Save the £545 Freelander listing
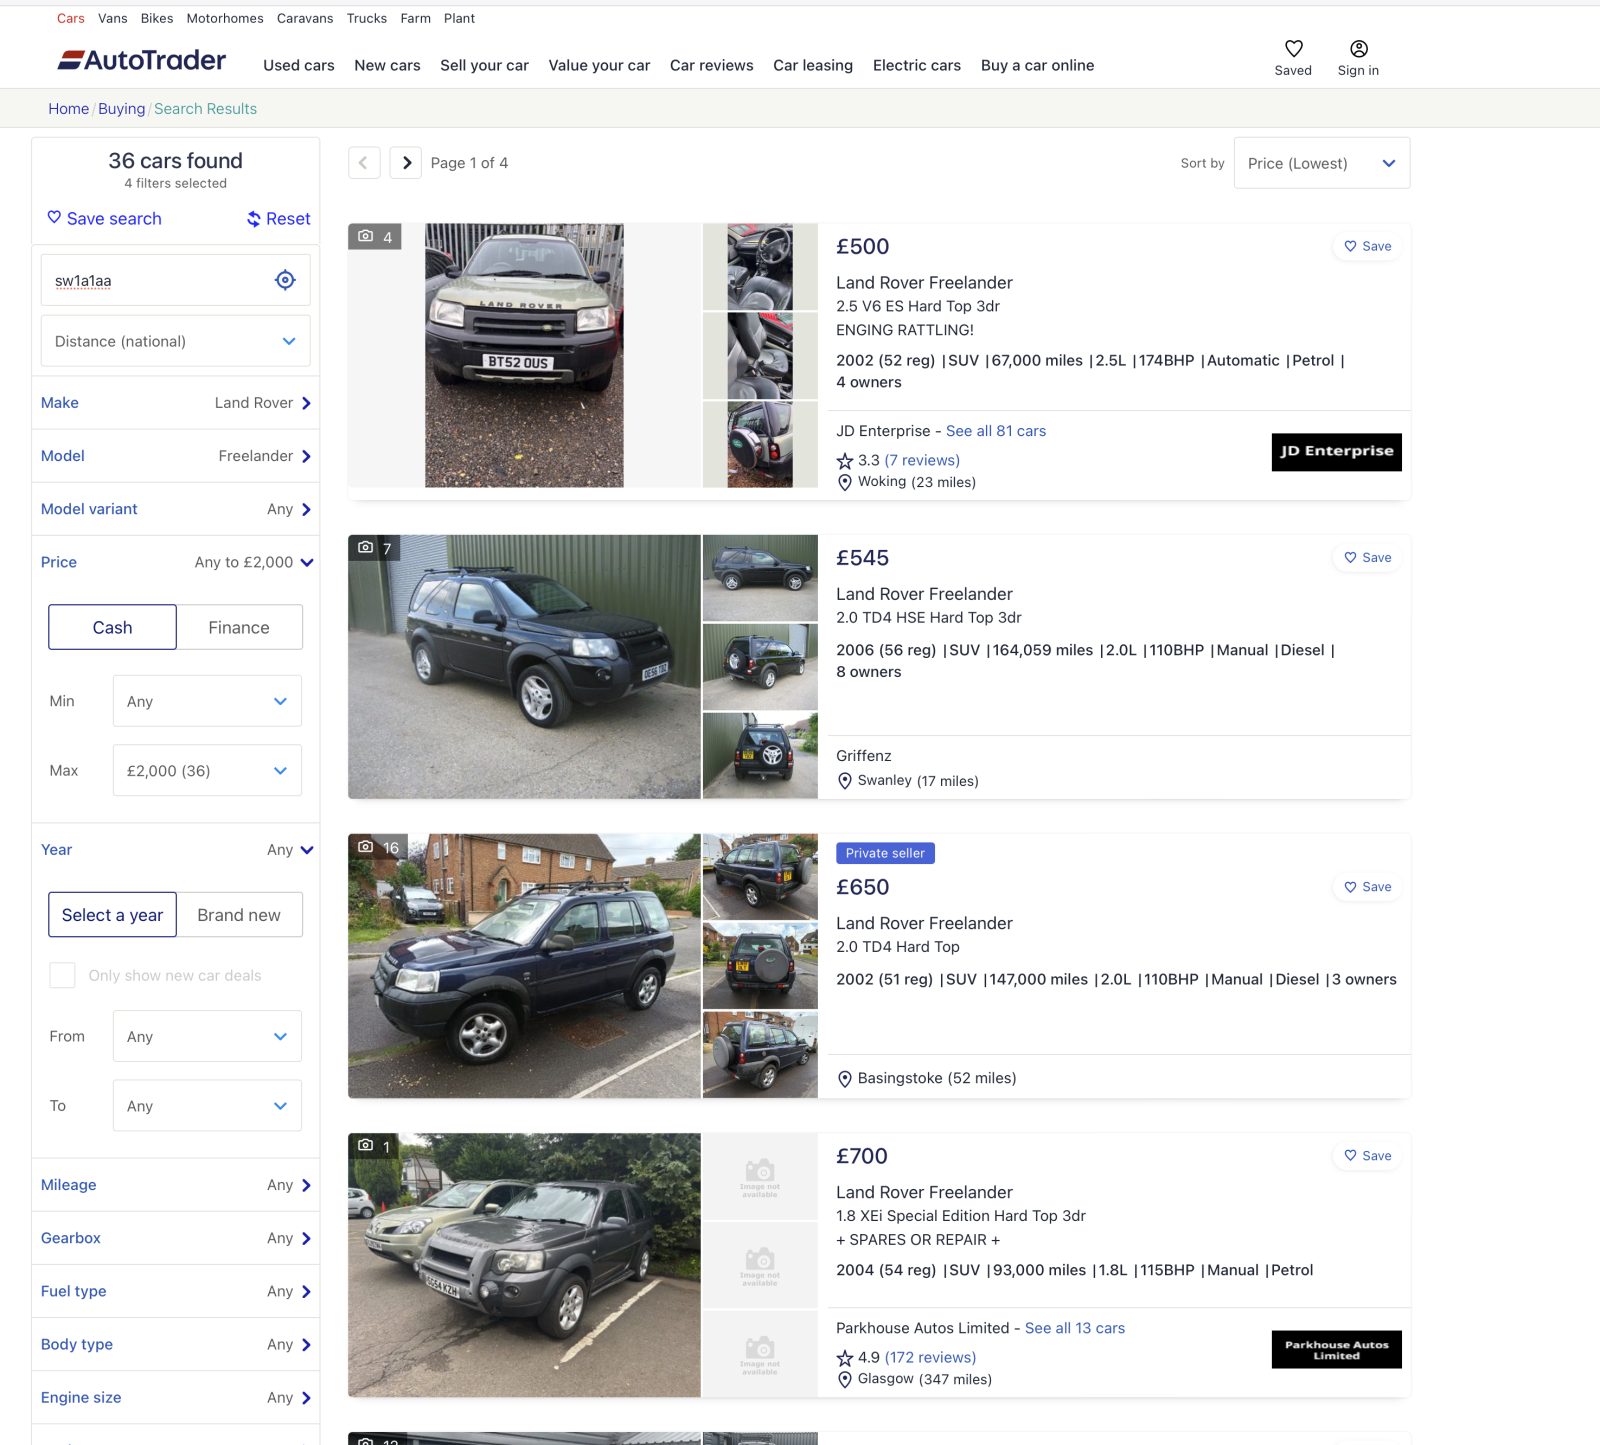This screenshot has height=1445, width=1600. coord(1367,557)
